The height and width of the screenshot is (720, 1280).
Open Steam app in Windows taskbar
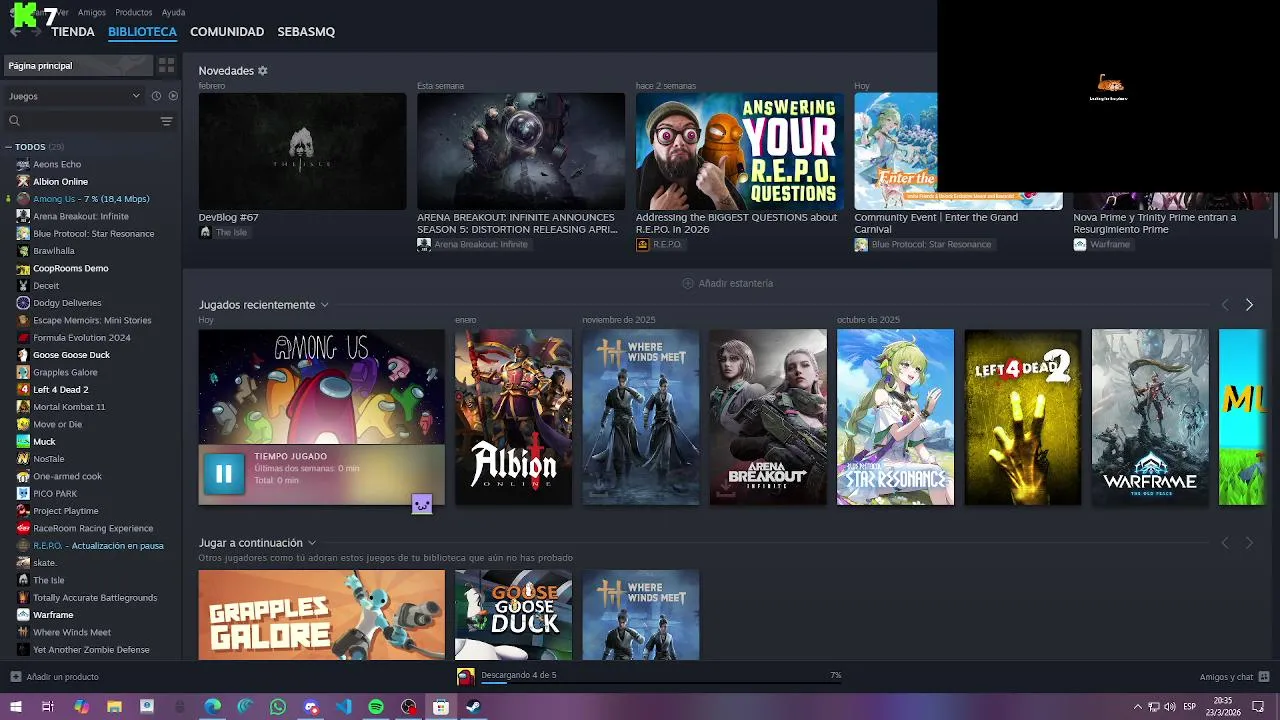tap(473, 707)
